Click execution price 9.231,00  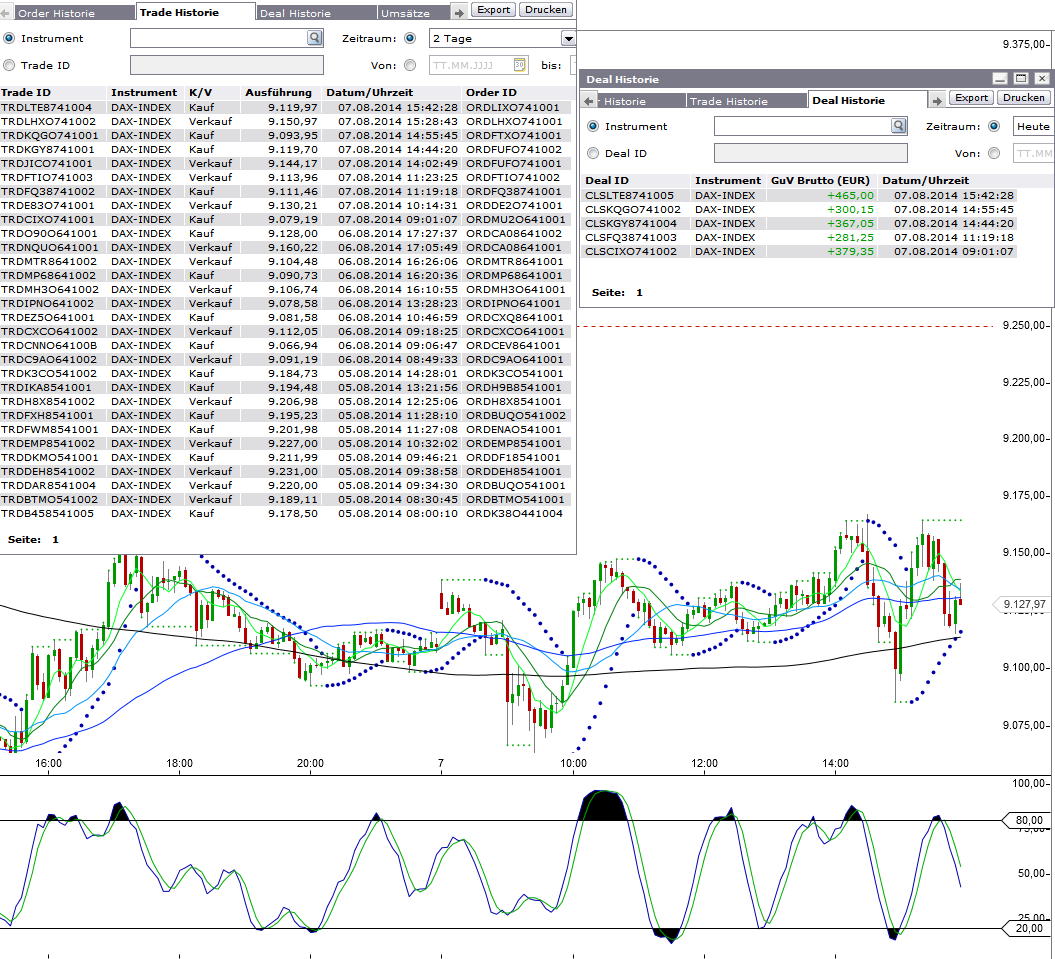tap(292, 472)
